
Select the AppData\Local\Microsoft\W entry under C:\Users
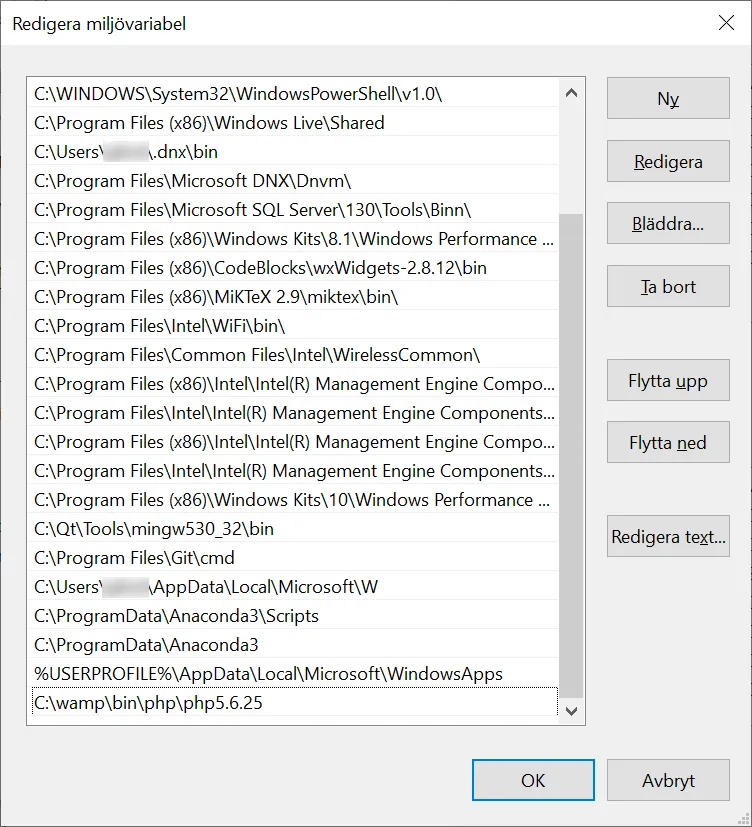293,587
